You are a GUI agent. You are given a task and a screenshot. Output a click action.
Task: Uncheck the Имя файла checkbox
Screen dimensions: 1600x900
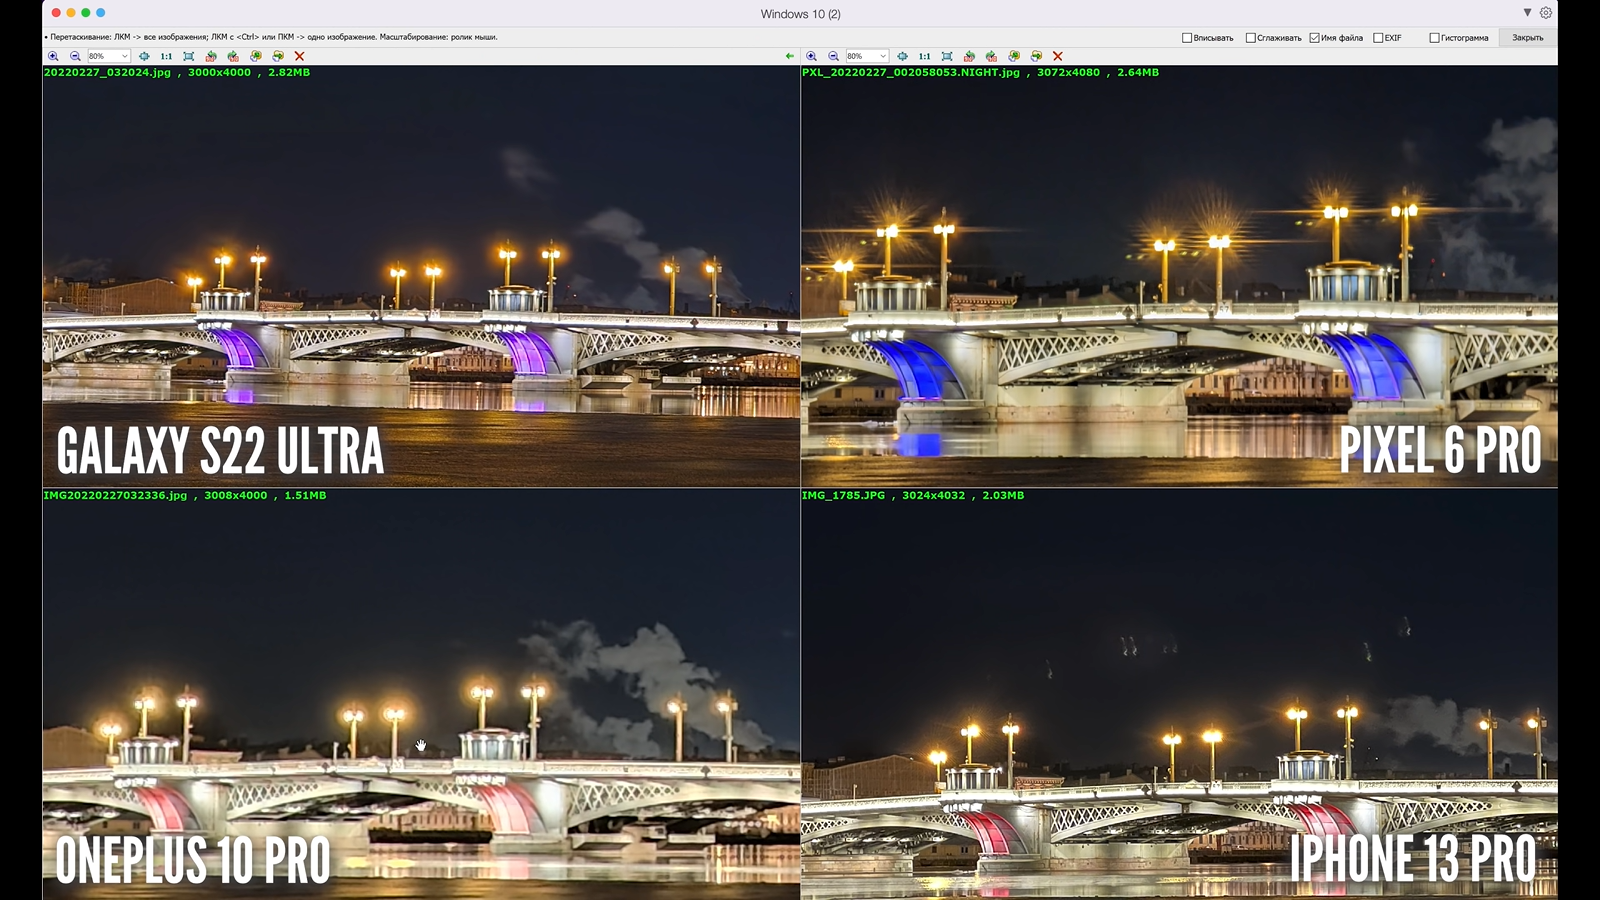[1314, 38]
